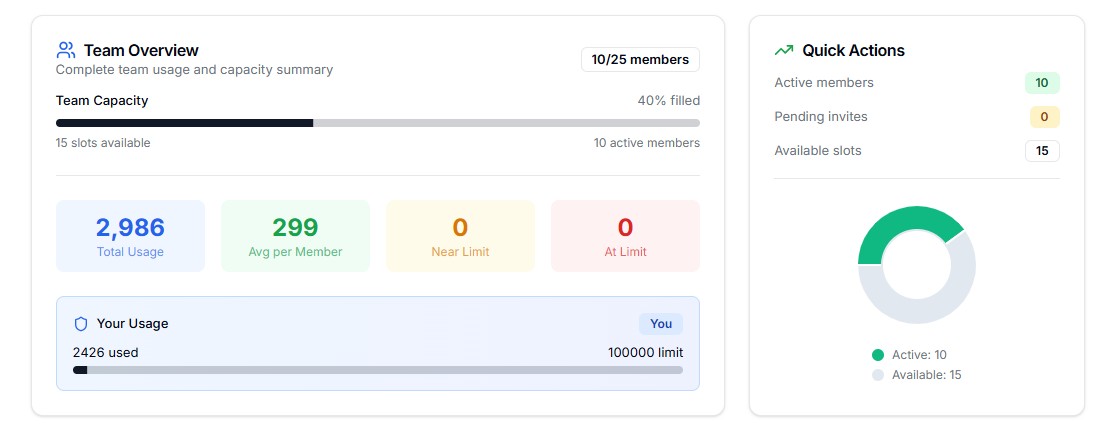The width and height of the screenshot is (1112, 440).
Task: Click the blue You badge
Action: pyautogui.click(x=661, y=324)
